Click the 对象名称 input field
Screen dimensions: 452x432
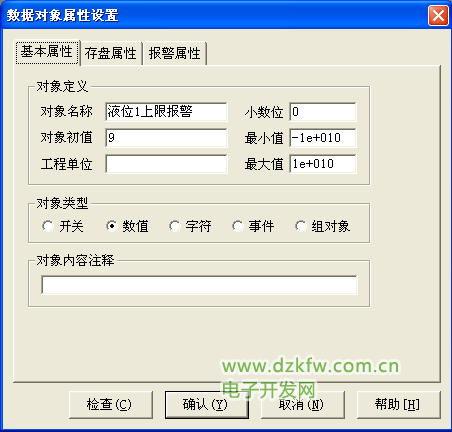pos(166,112)
